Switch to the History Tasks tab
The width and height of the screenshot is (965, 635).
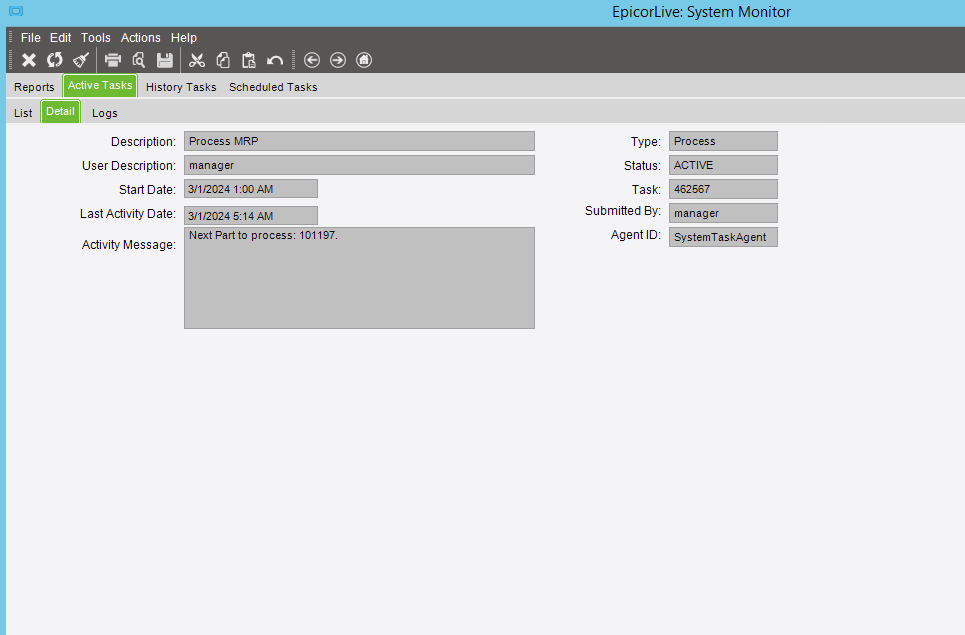[x=180, y=87]
